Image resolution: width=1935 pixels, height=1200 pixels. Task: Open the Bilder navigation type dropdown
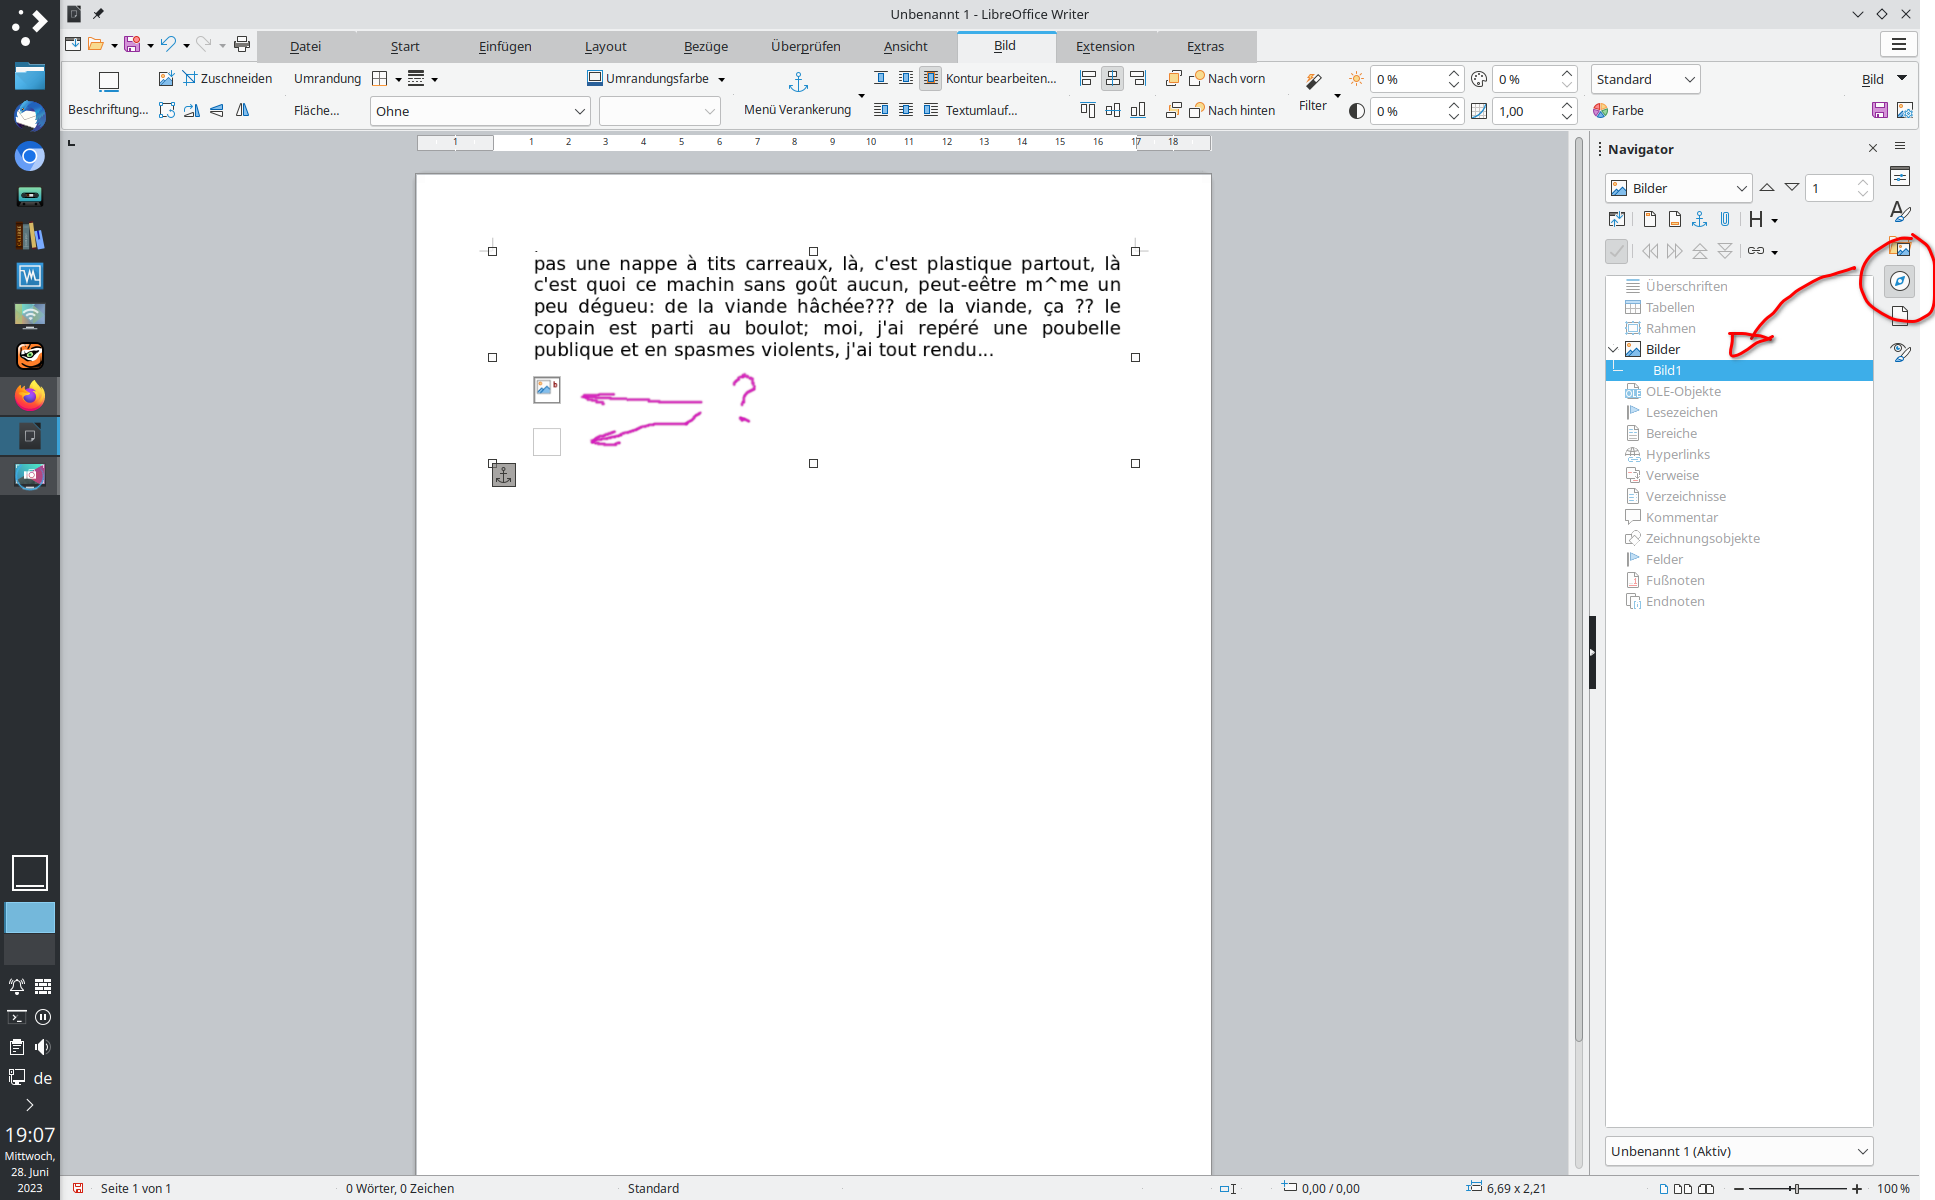point(1678,188)
